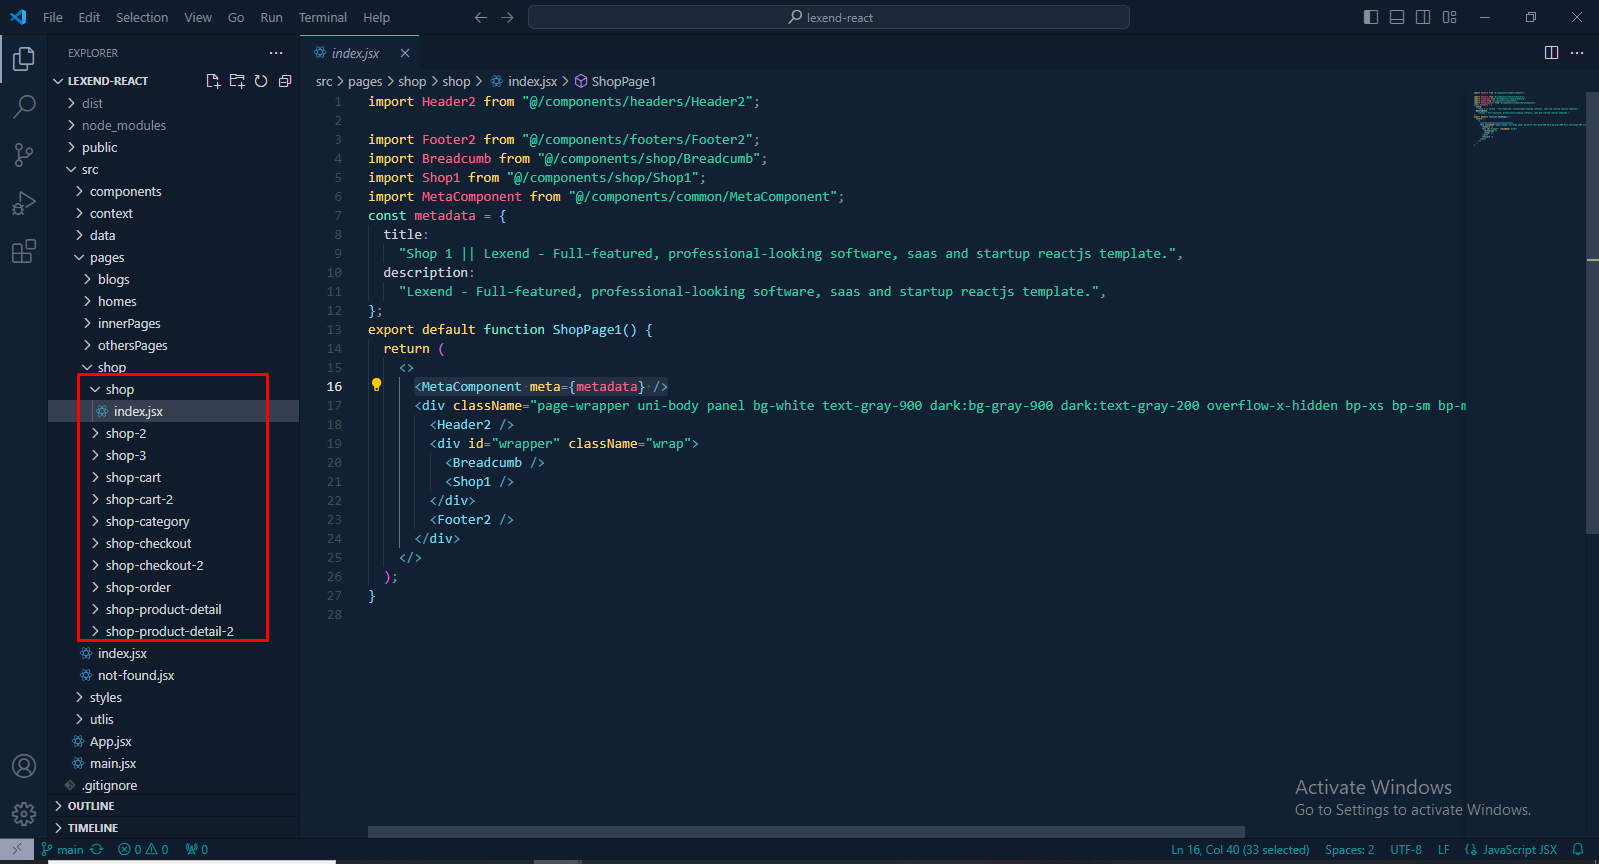Click the Split Editor Right icon
The image size is (1599, 864).
pyautogui.click(x=1551, y=53)
